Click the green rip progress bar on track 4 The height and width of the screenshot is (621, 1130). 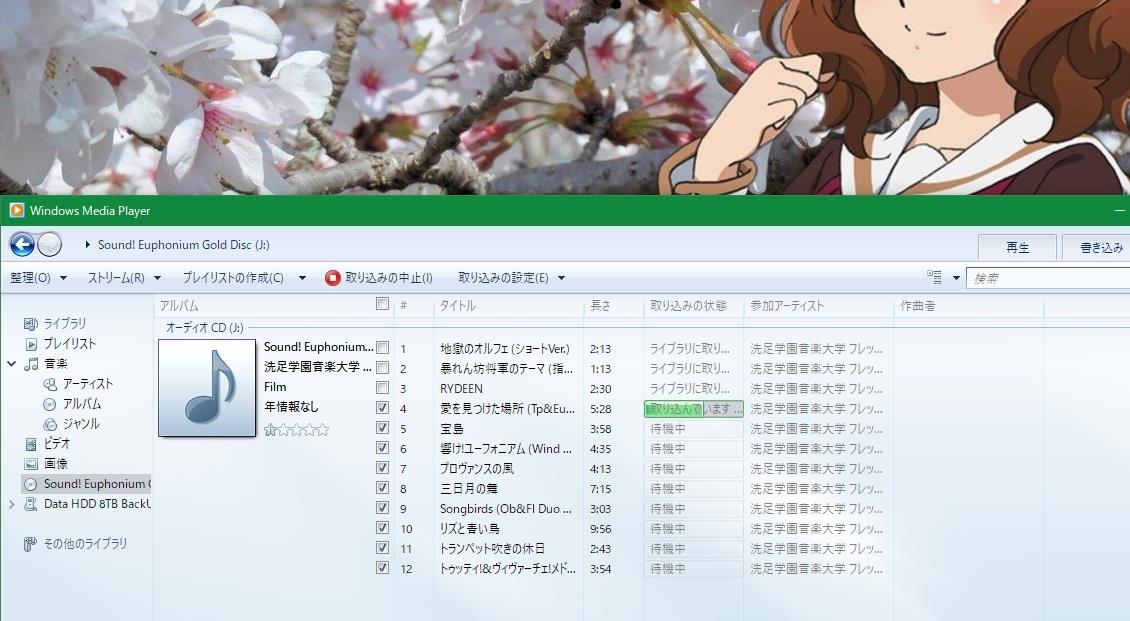pos(693,408)
